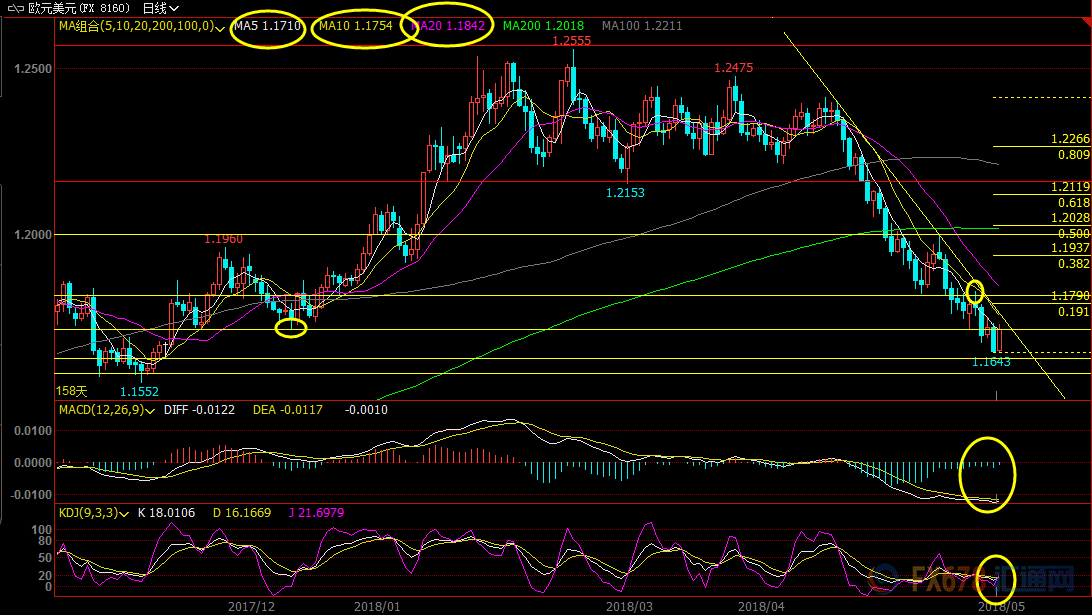Click the gray MA100 1.2211 legend
Screen dimensions: 1092x615
point(641,26)
